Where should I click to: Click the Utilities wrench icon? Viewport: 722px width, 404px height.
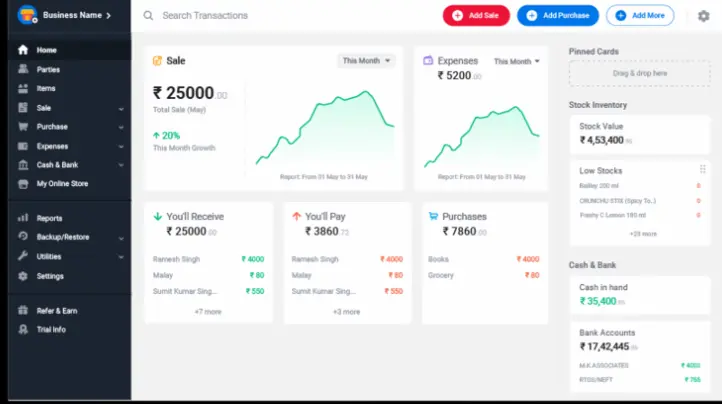pos(23,256)
